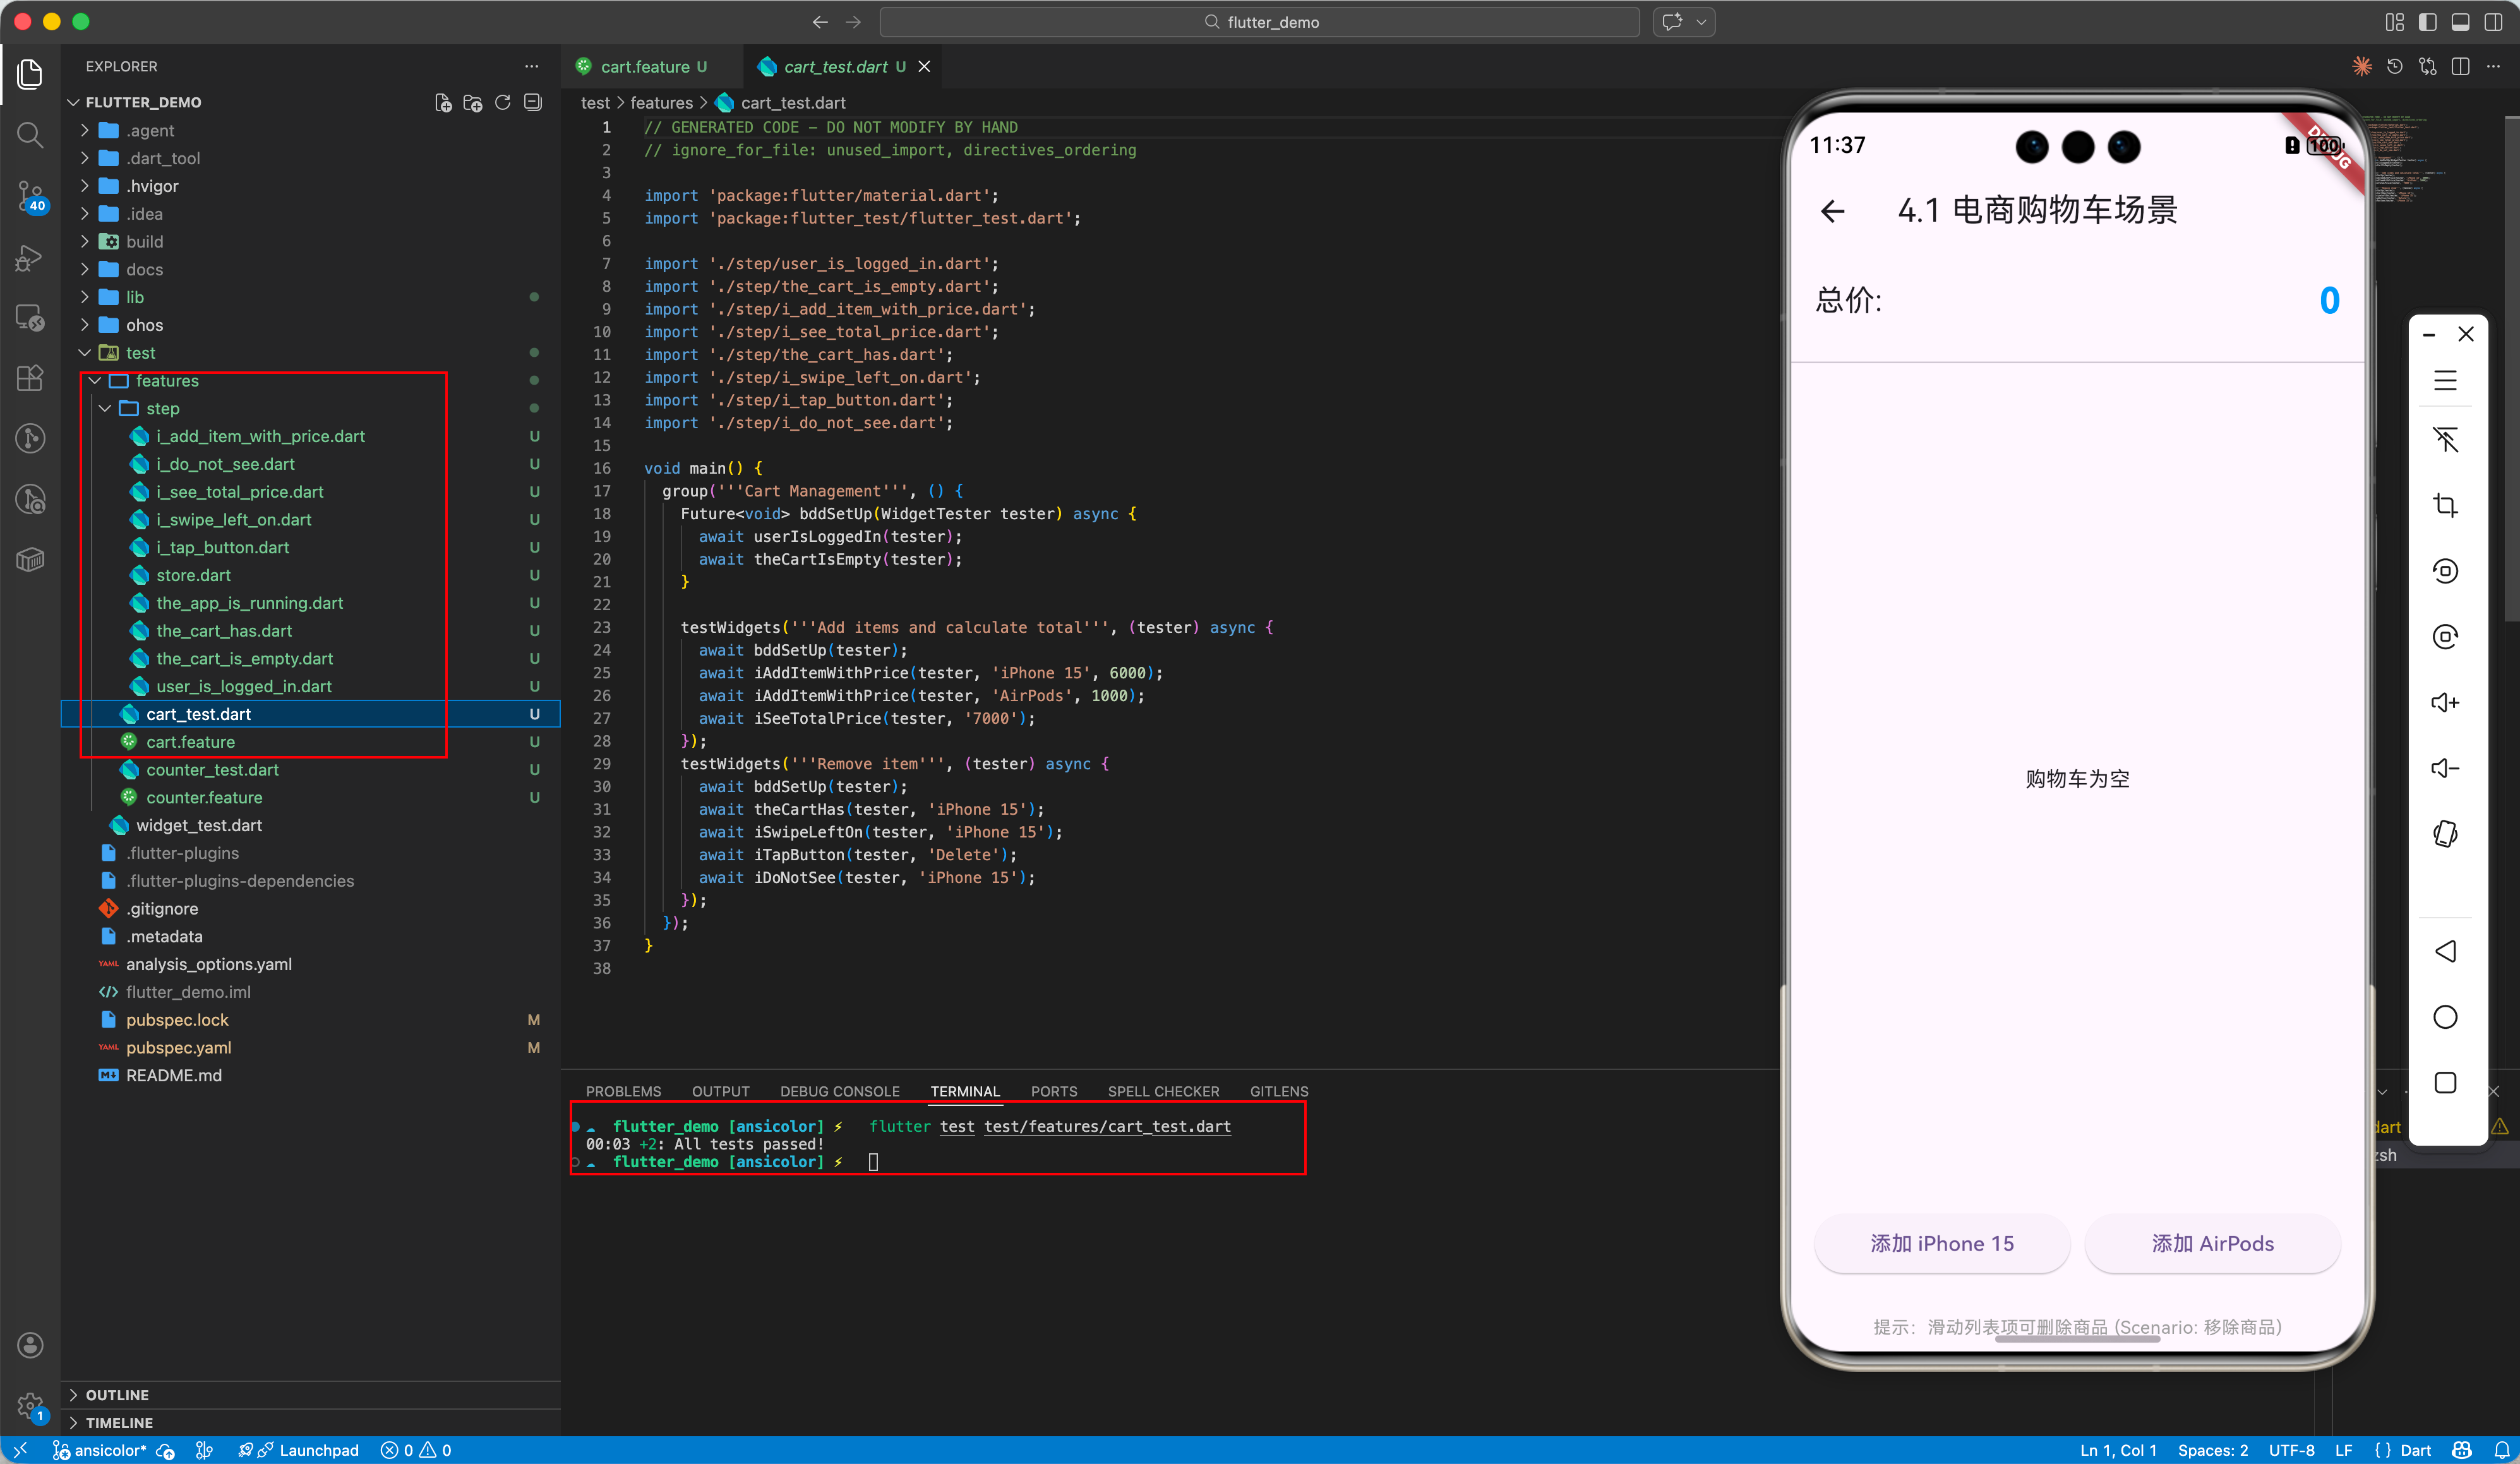Click the Refresh Explorer icon
Screen dimensions: 2520x1464
click(503, 102)
